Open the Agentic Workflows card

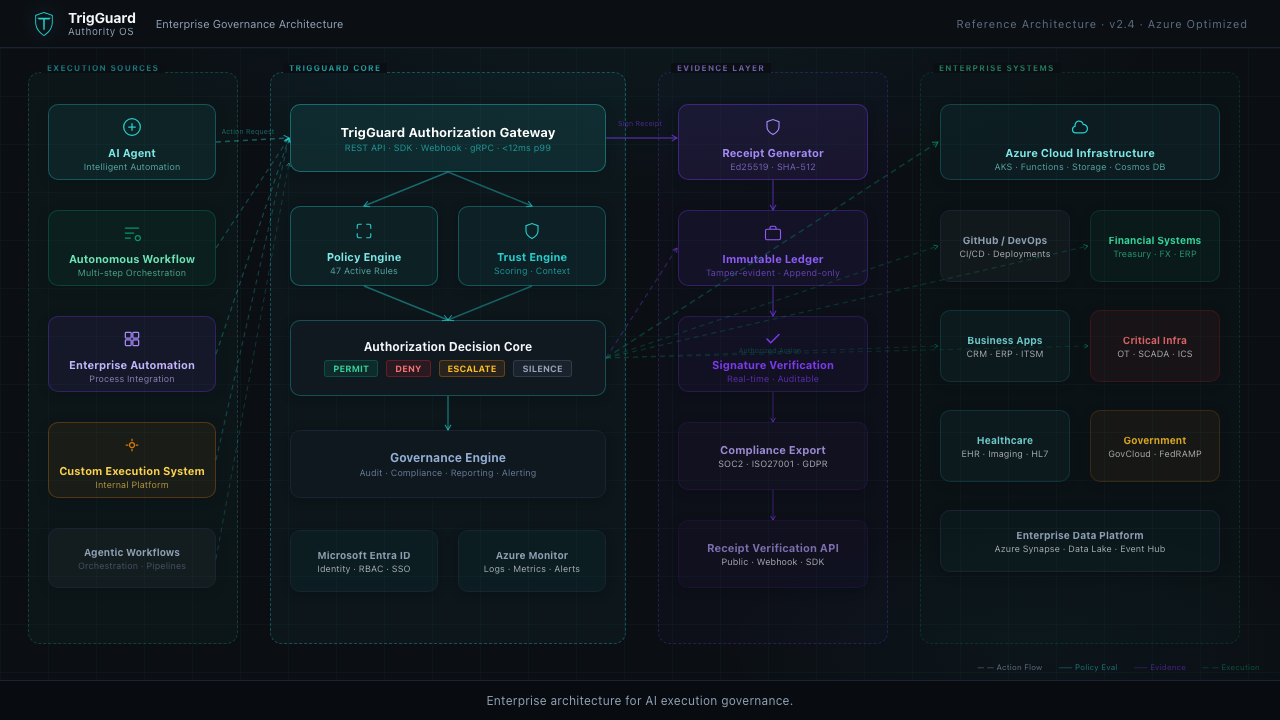click(x=132, y=558)
